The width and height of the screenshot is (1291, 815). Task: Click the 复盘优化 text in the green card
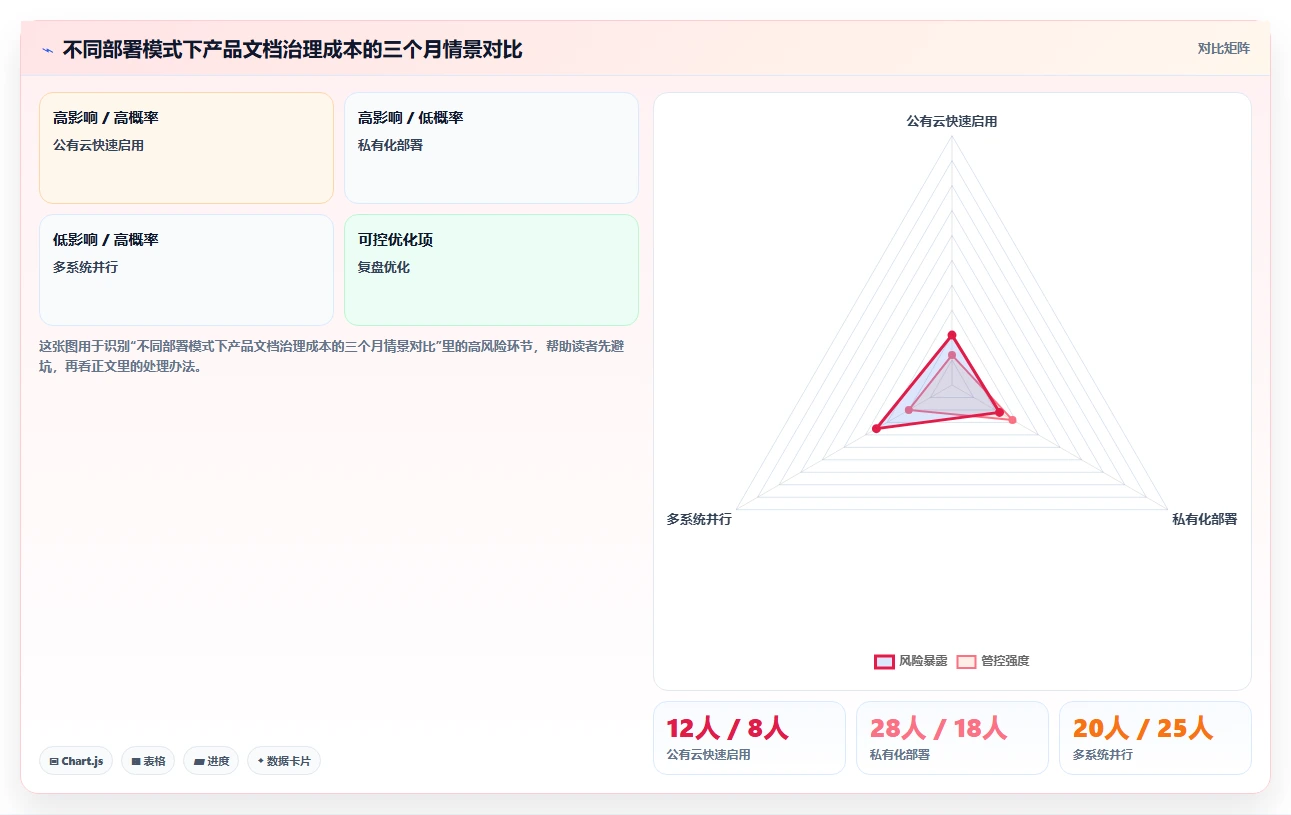point(384,267)
